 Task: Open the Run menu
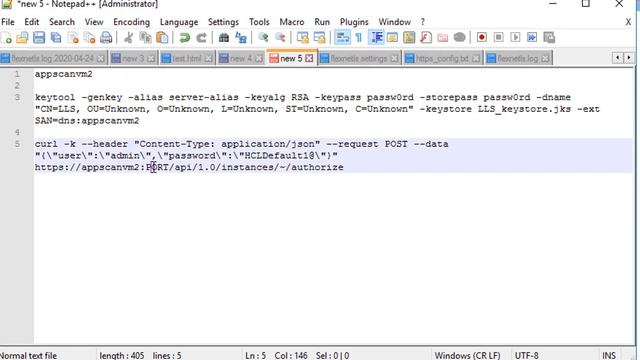[x=322, y=22]
